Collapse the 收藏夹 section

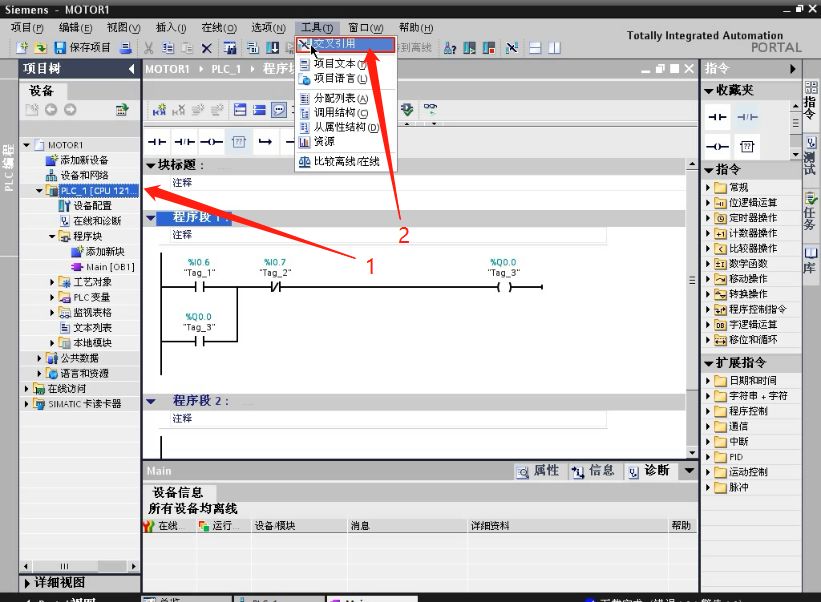coord(709,91)
